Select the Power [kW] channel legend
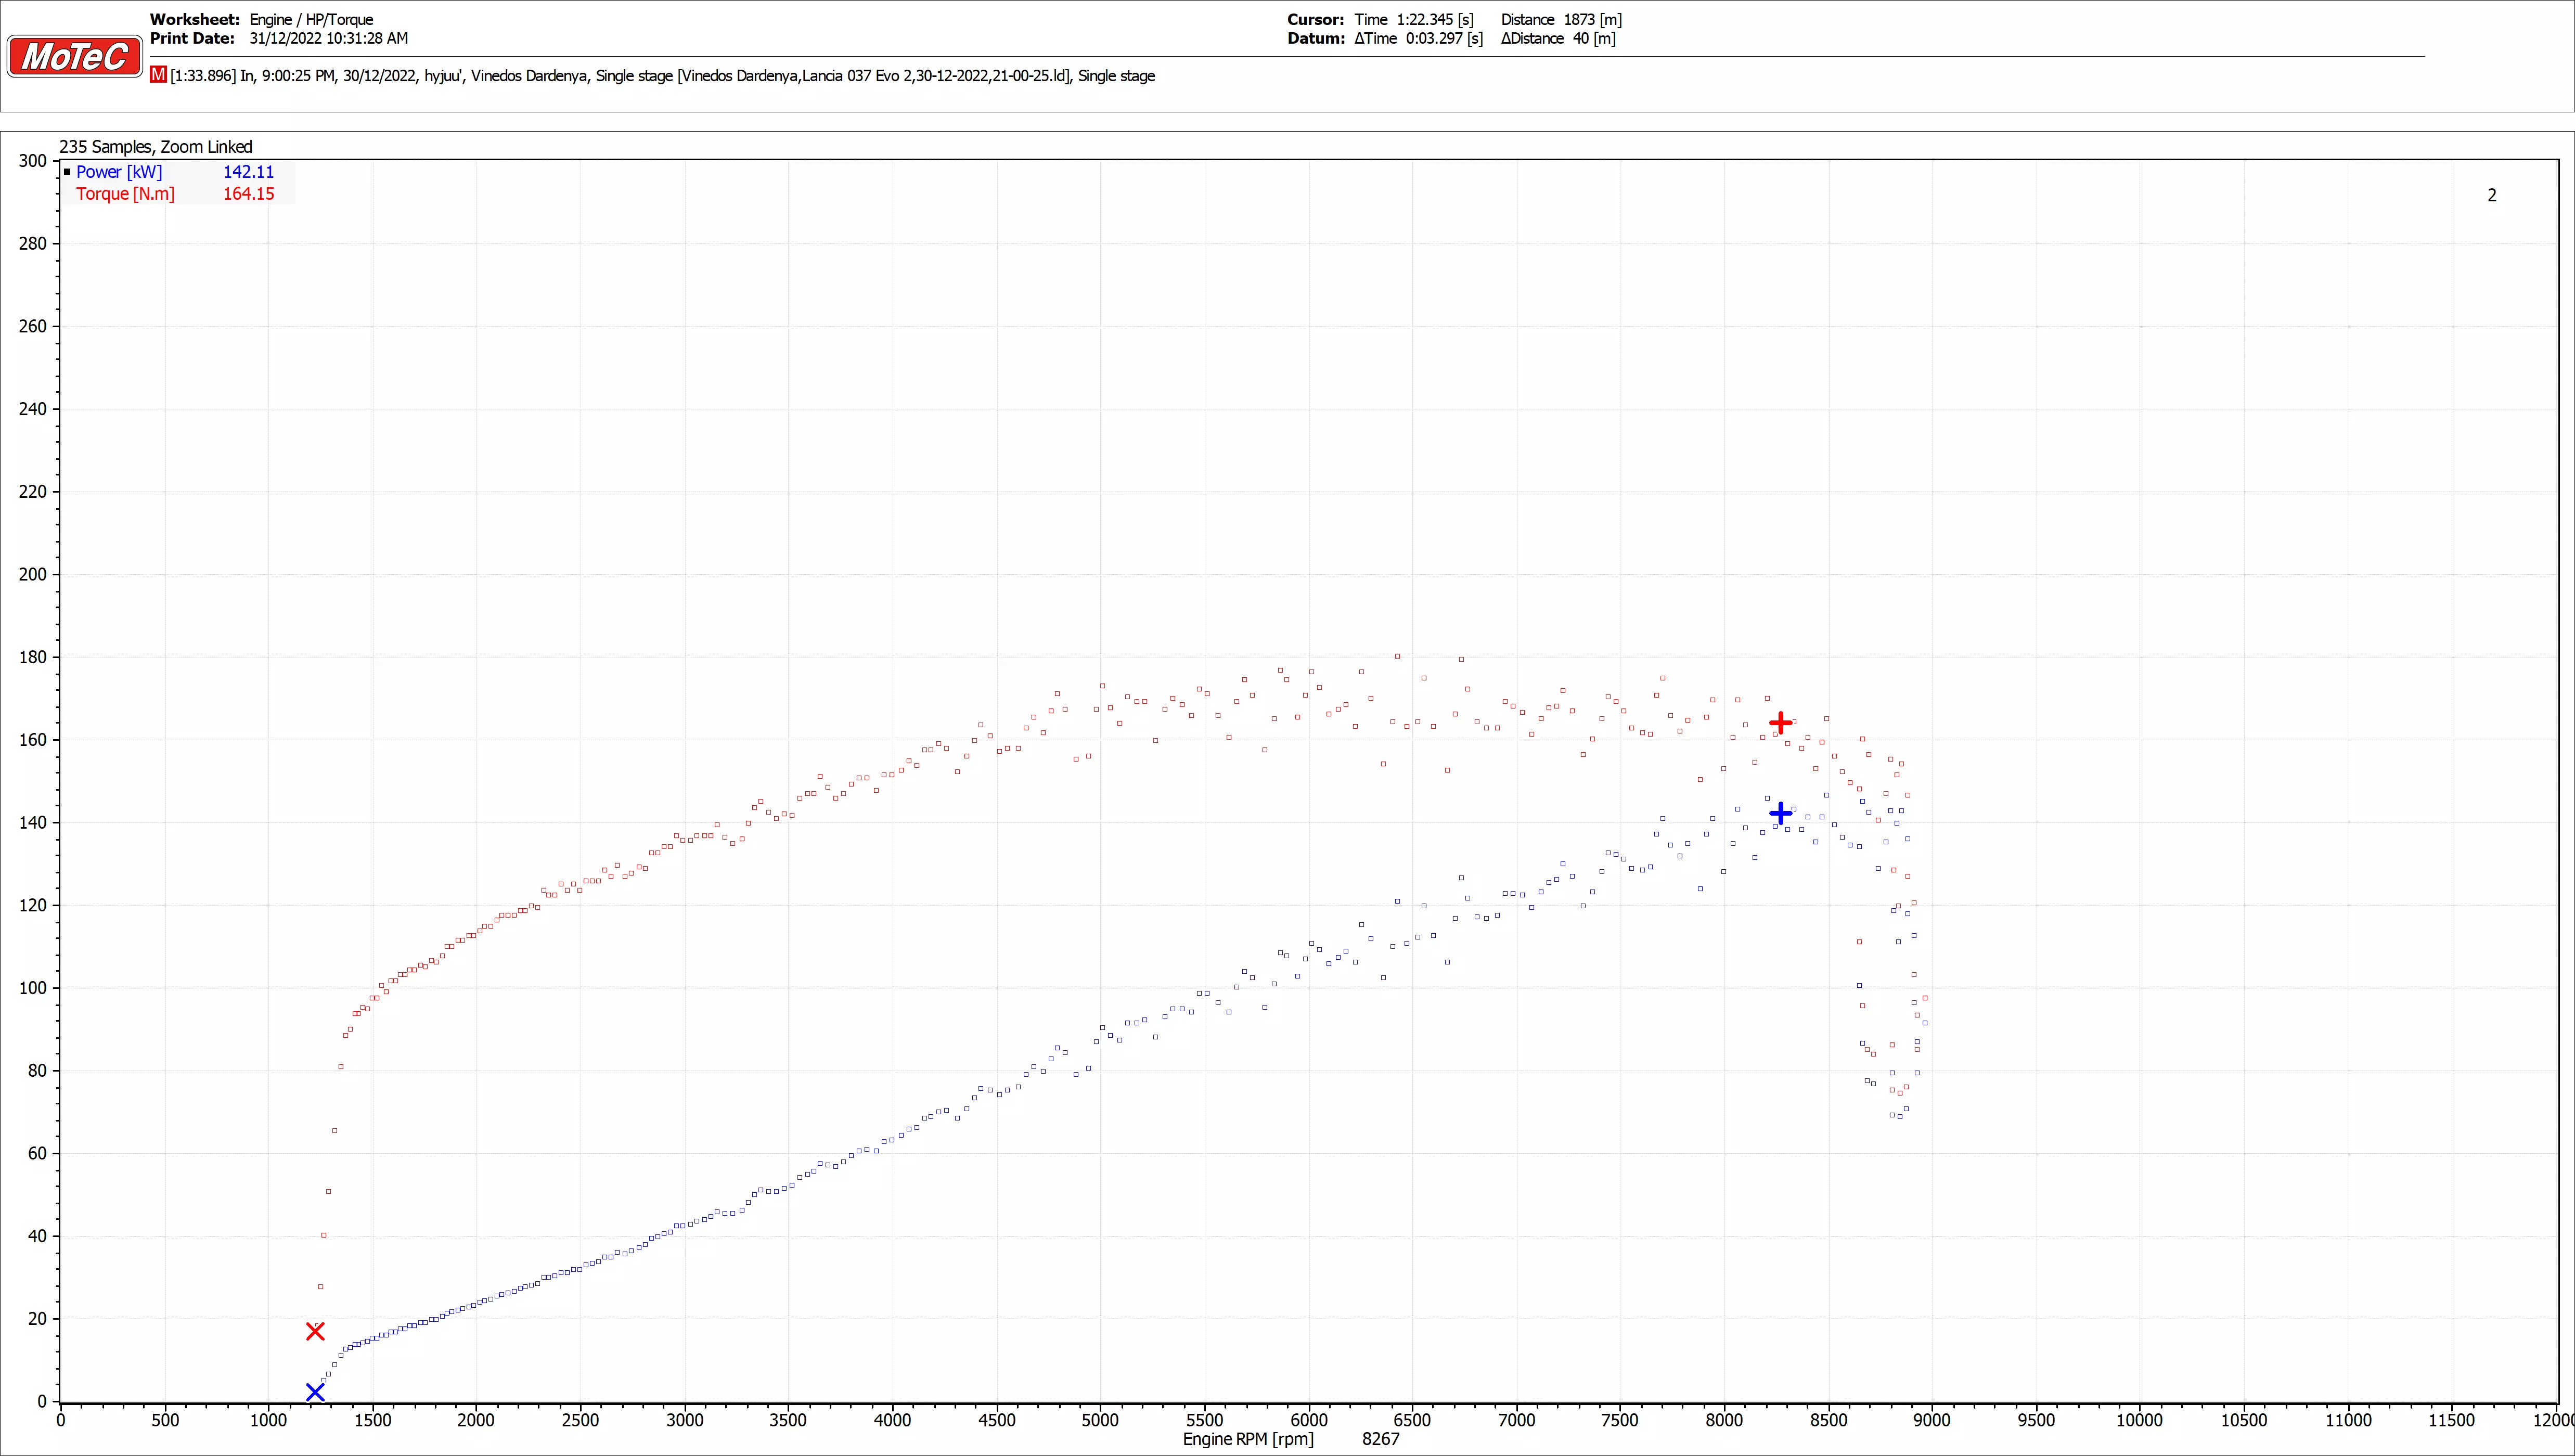The image size is (2575, 1456). 119,172
